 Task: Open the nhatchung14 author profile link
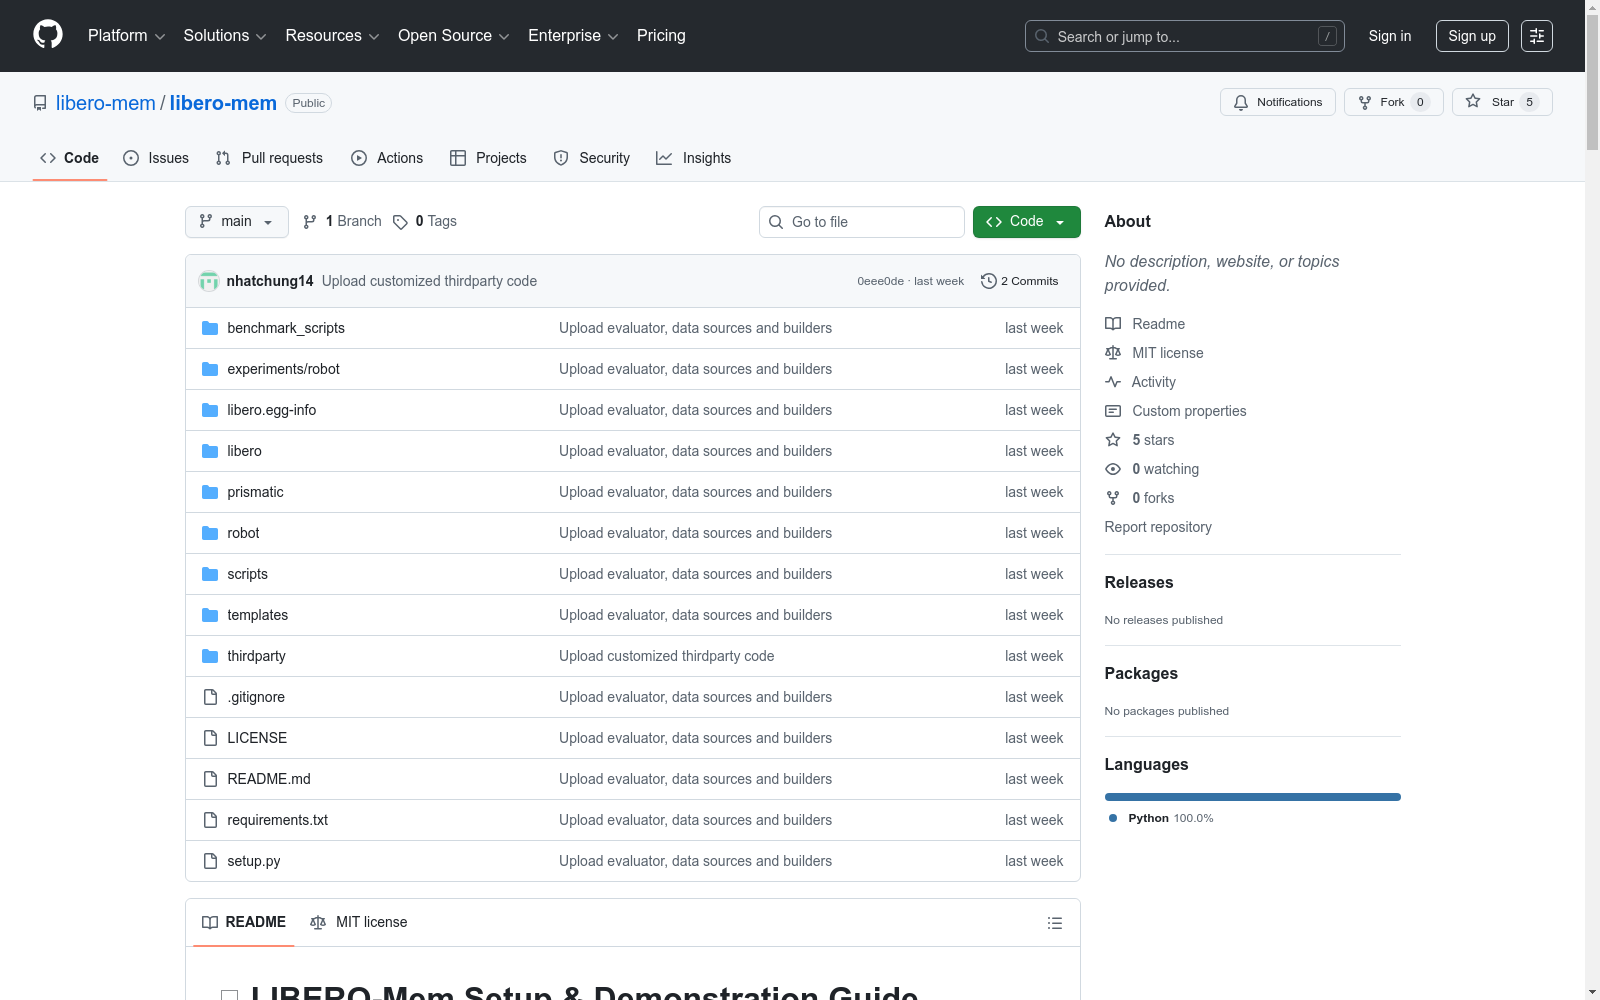click(270, 281)
